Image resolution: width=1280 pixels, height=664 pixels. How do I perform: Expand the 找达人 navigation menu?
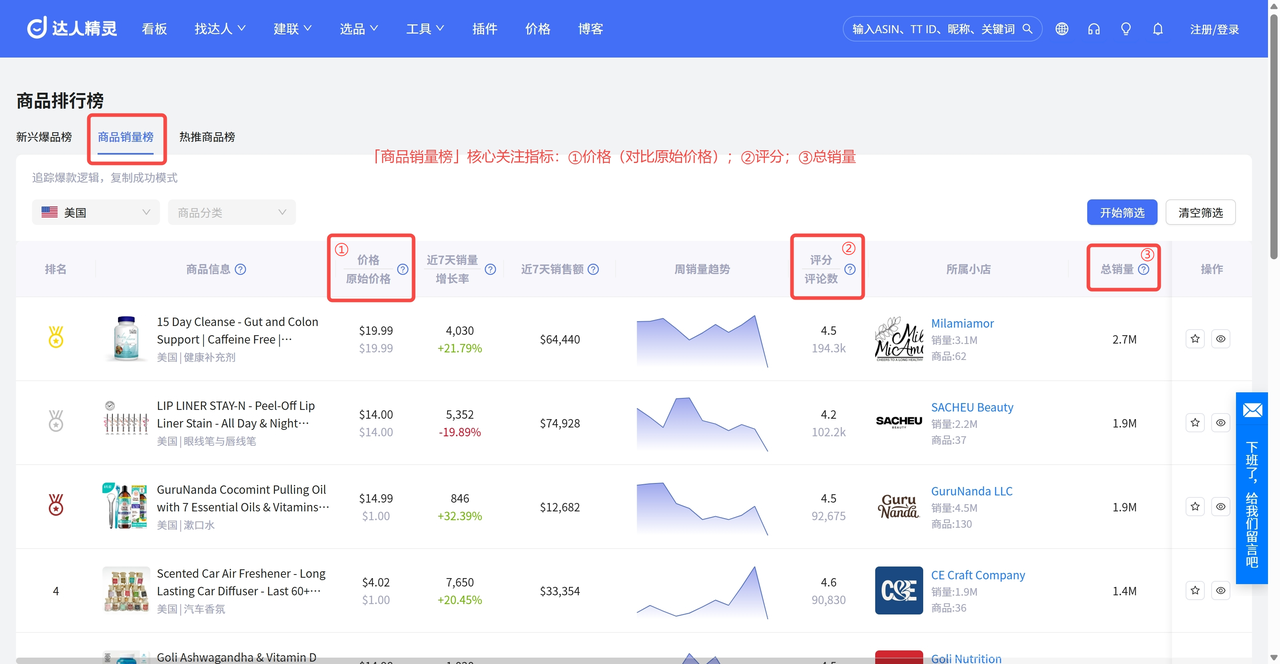click(220, 29)
